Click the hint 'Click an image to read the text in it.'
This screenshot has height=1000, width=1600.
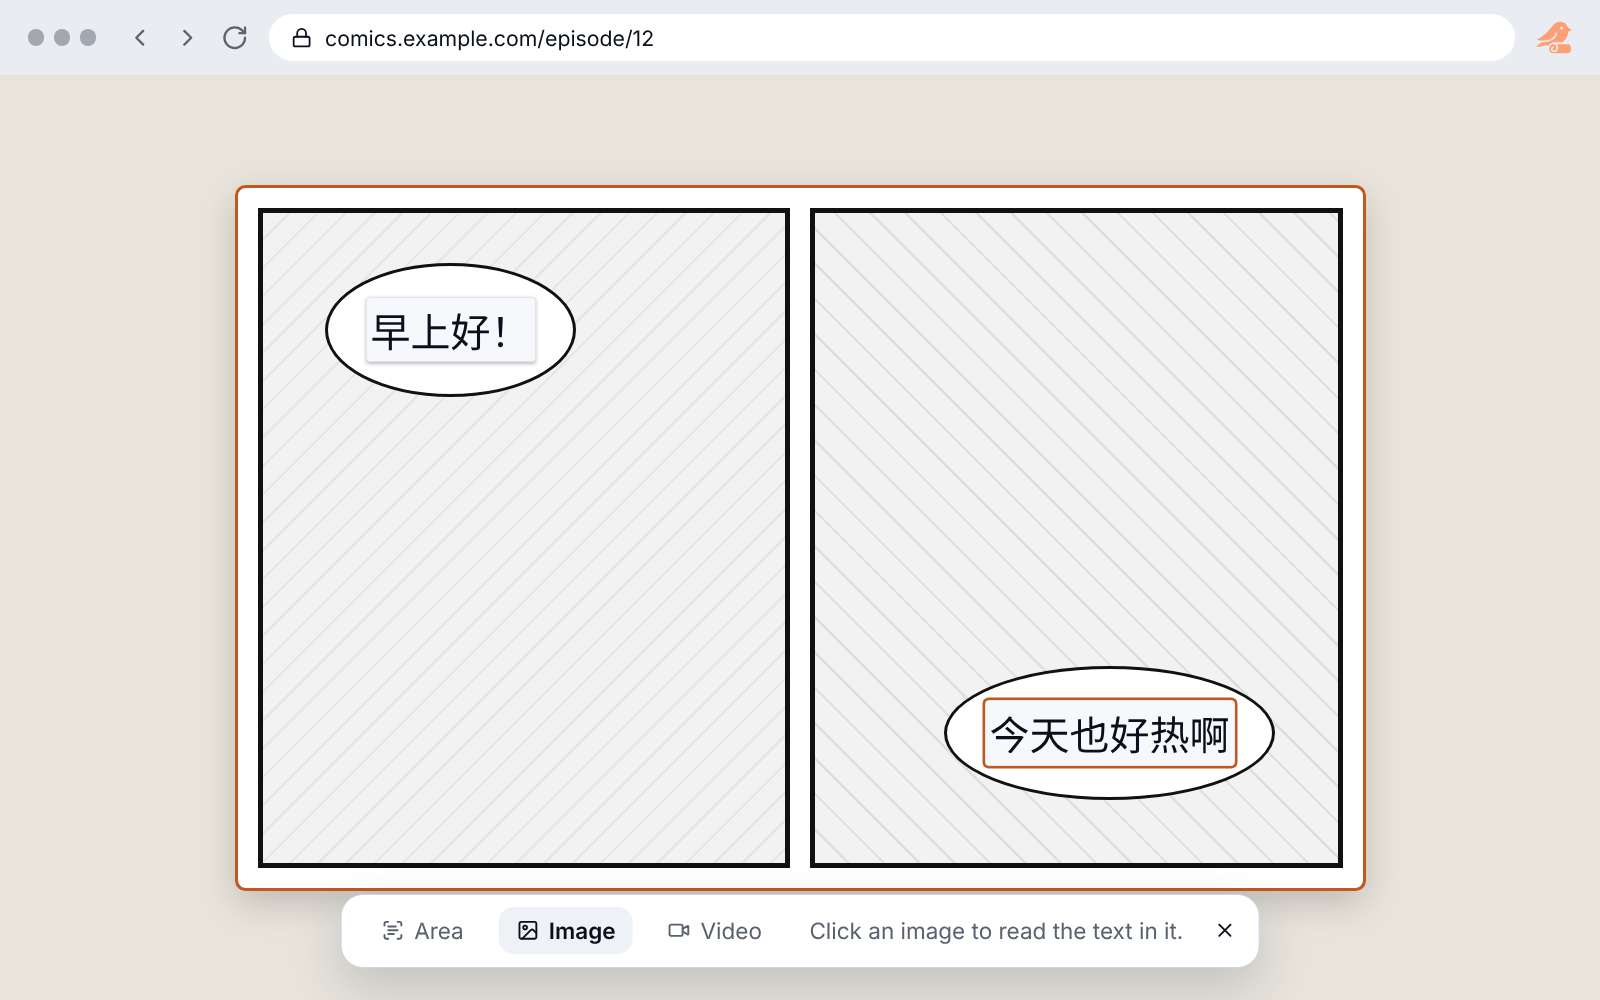(x=996, y=931)
